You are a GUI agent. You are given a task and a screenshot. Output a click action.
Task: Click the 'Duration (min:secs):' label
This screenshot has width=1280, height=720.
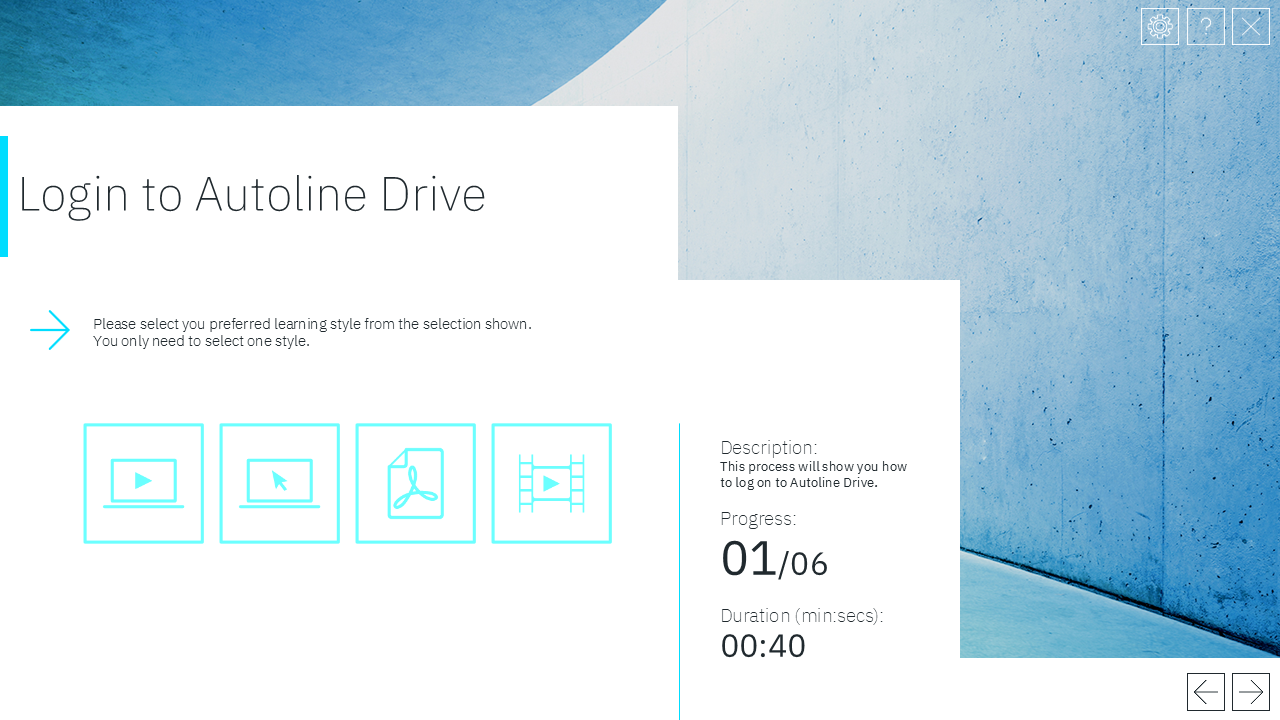(802, 615)
